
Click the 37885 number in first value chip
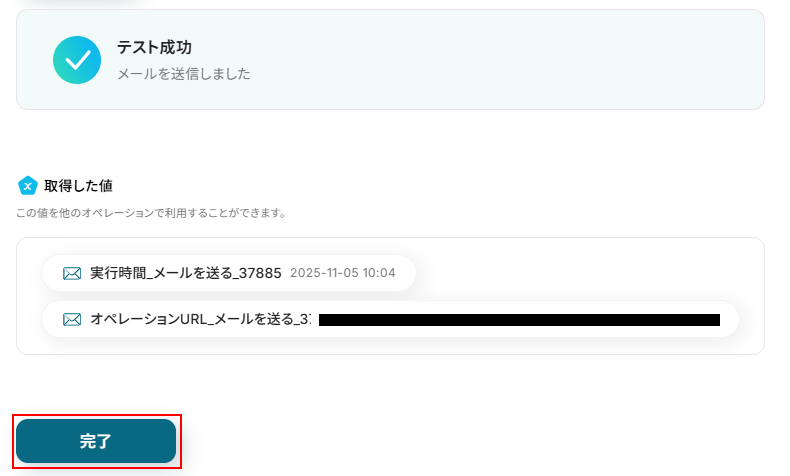coord(260,273)
